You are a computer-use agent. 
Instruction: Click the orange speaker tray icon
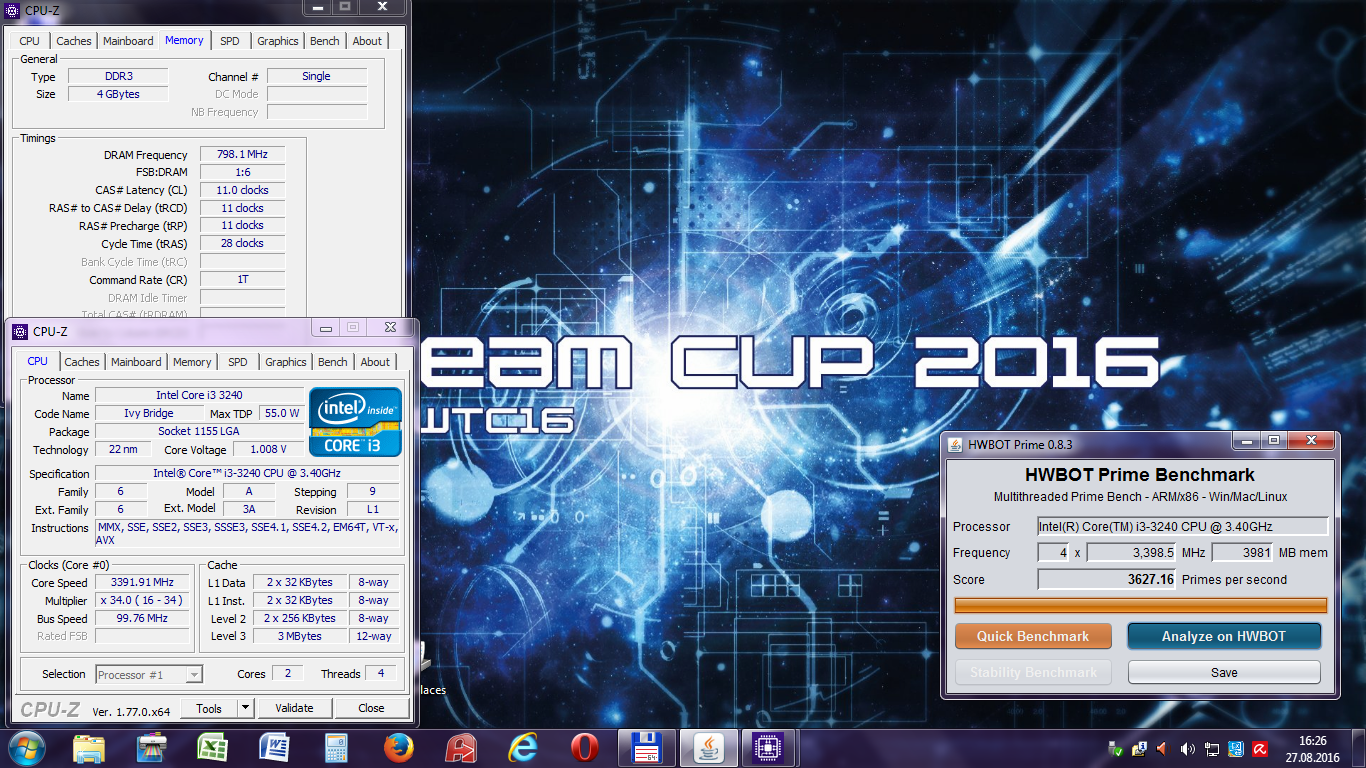[1162, 749]
